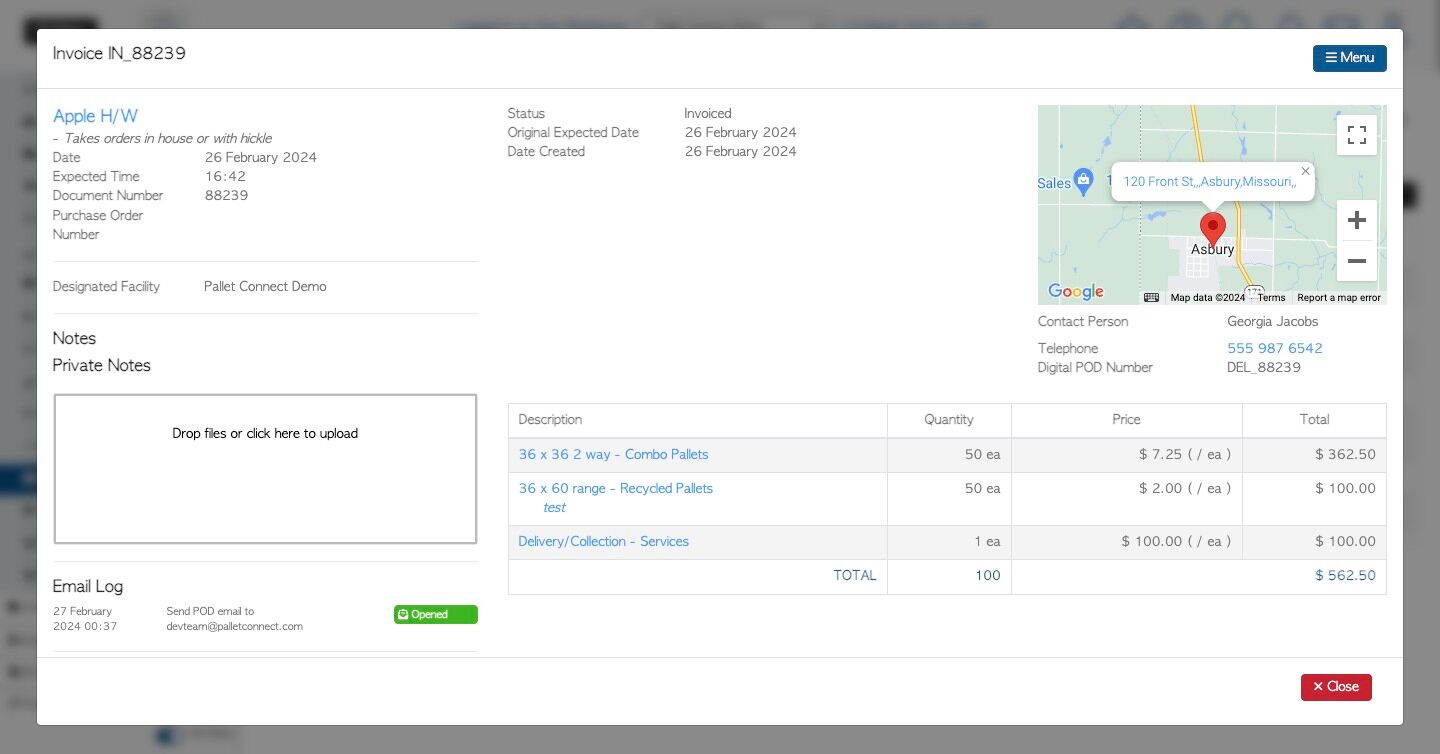Click the 'Quantity' column header
The image size is (1440, 754).
click(x=949, y=420)
